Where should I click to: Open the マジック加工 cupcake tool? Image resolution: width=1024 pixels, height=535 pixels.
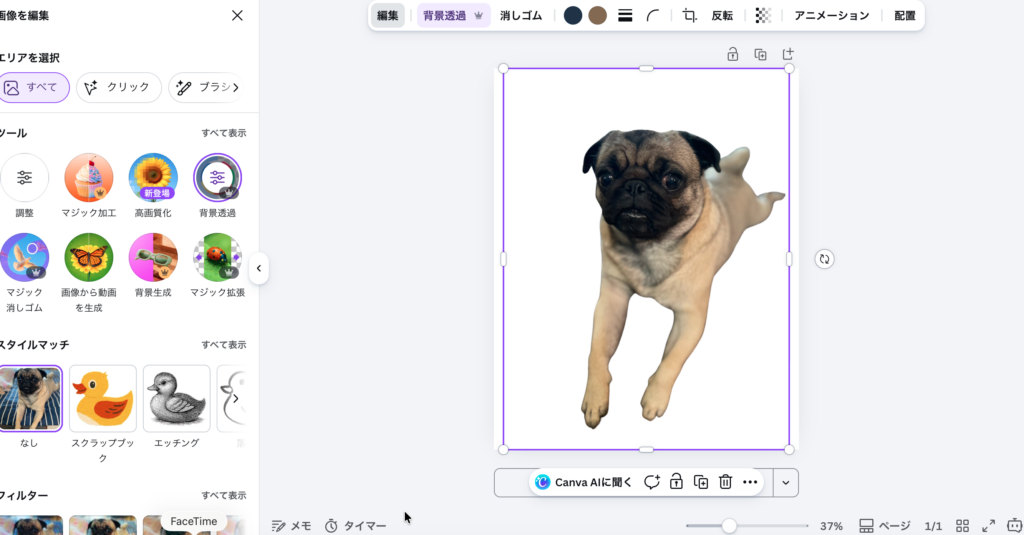point(88,178)
